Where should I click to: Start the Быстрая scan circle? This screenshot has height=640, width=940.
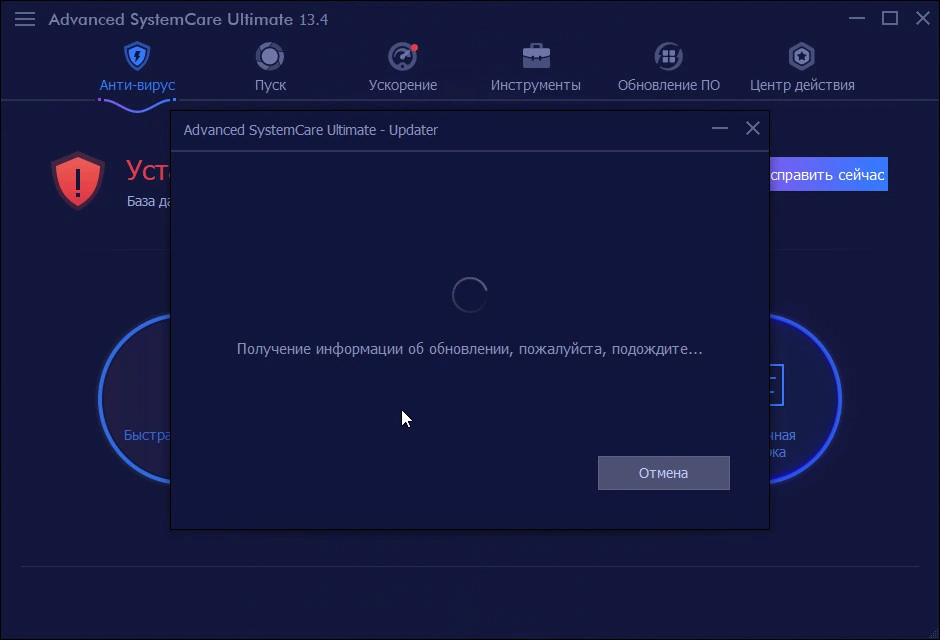[135, 399]
